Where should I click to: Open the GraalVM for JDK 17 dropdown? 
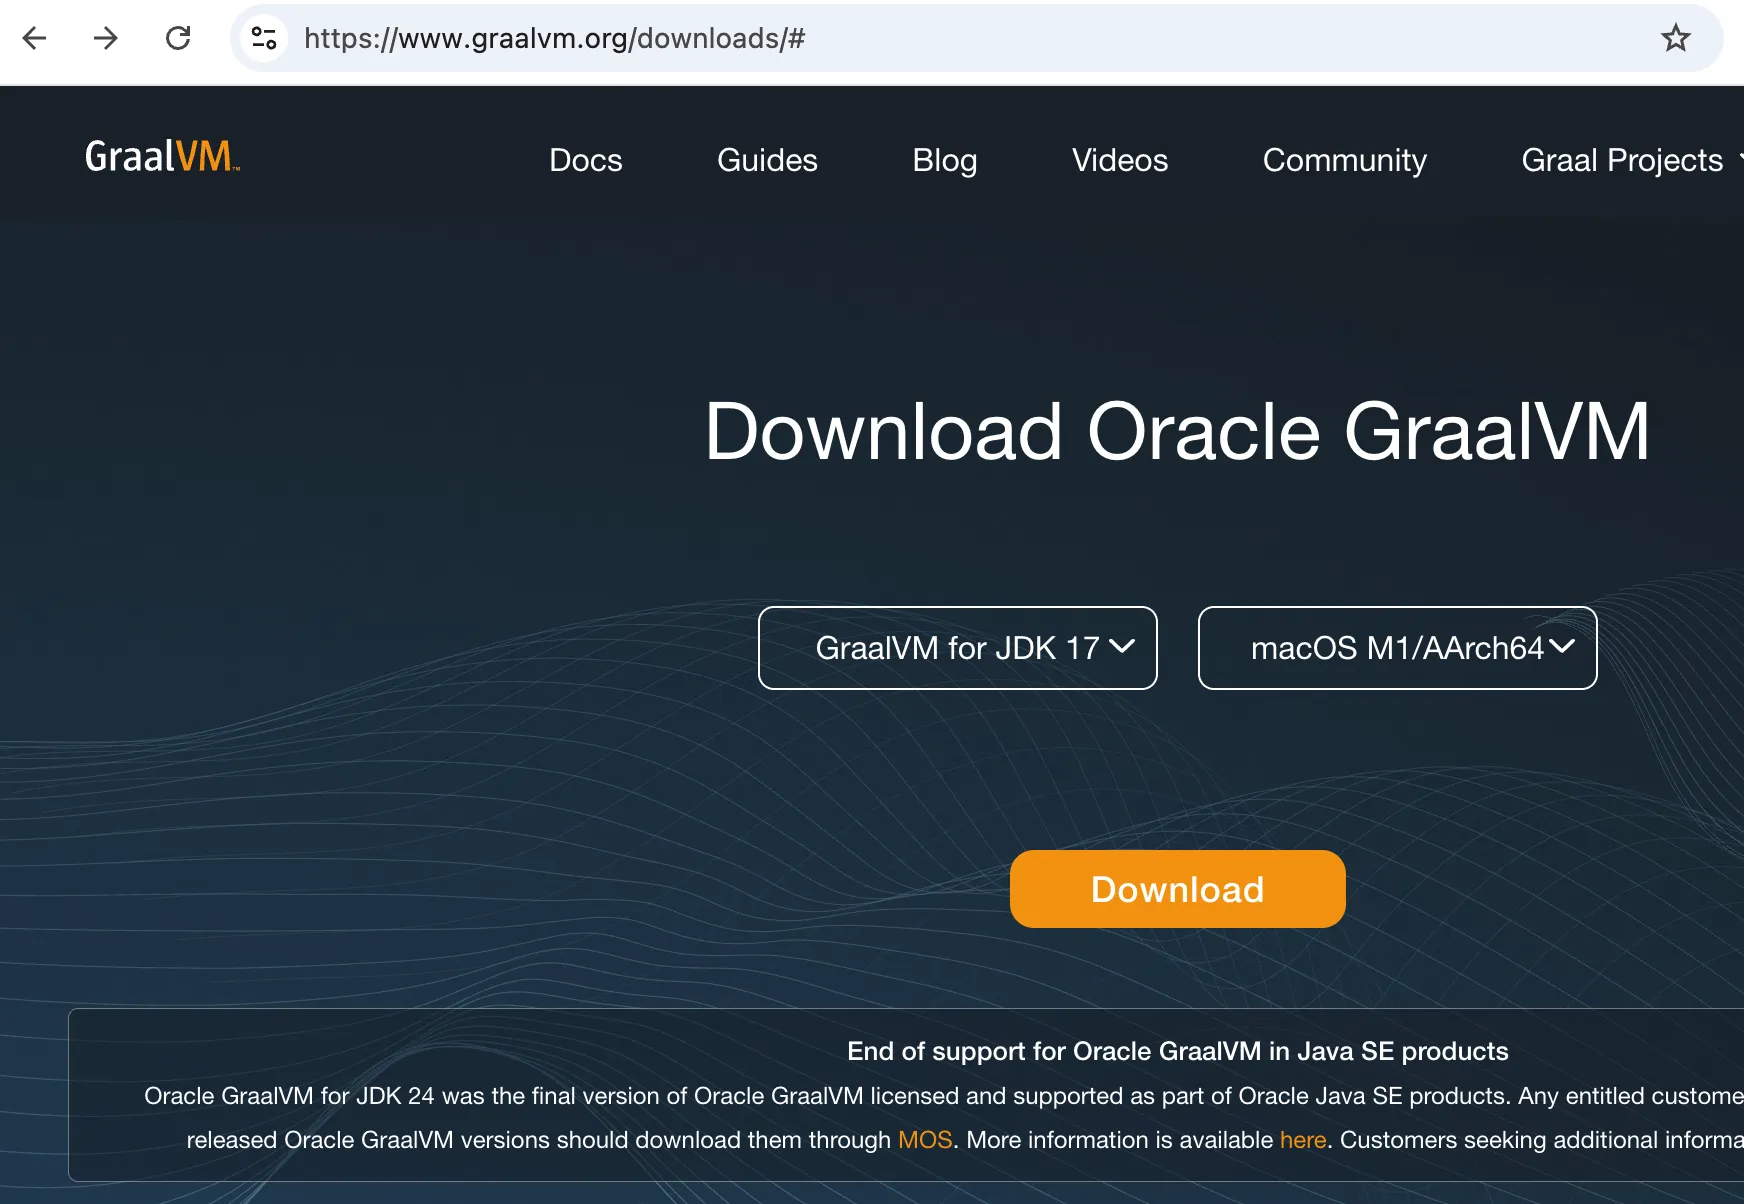(x=957, y=648)
